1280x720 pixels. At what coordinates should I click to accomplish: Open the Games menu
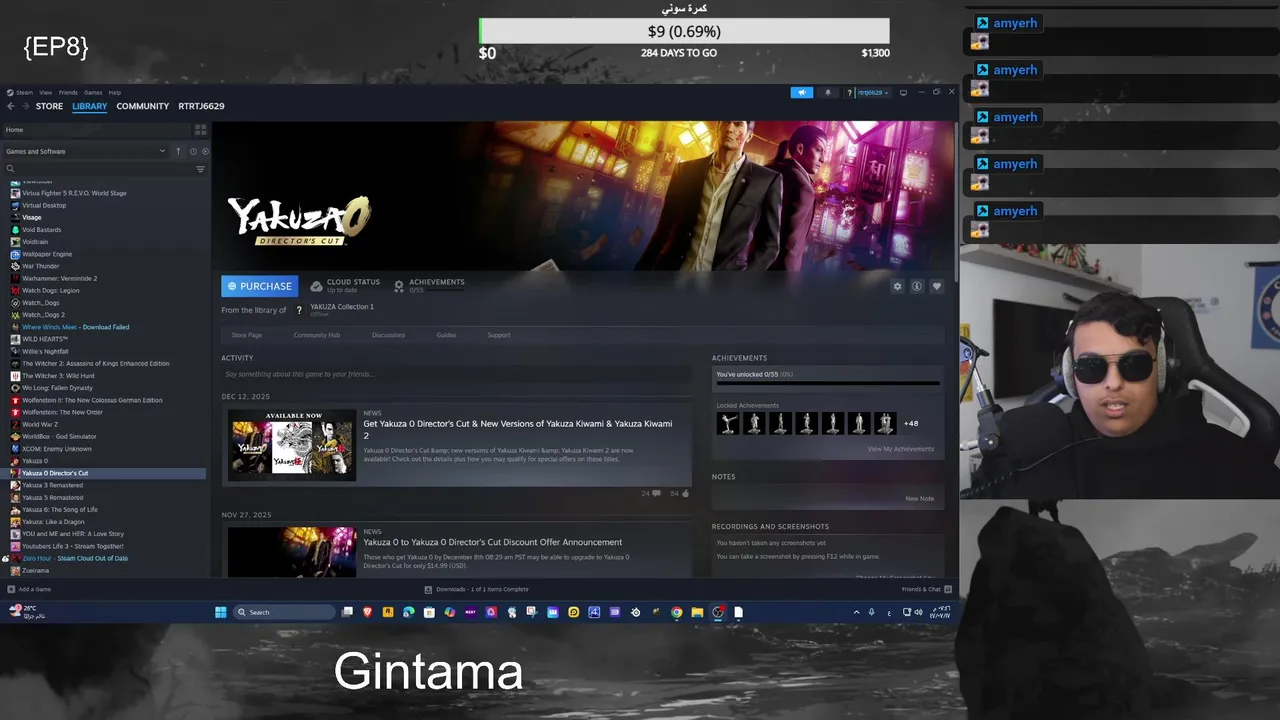[x=93, y=92]
